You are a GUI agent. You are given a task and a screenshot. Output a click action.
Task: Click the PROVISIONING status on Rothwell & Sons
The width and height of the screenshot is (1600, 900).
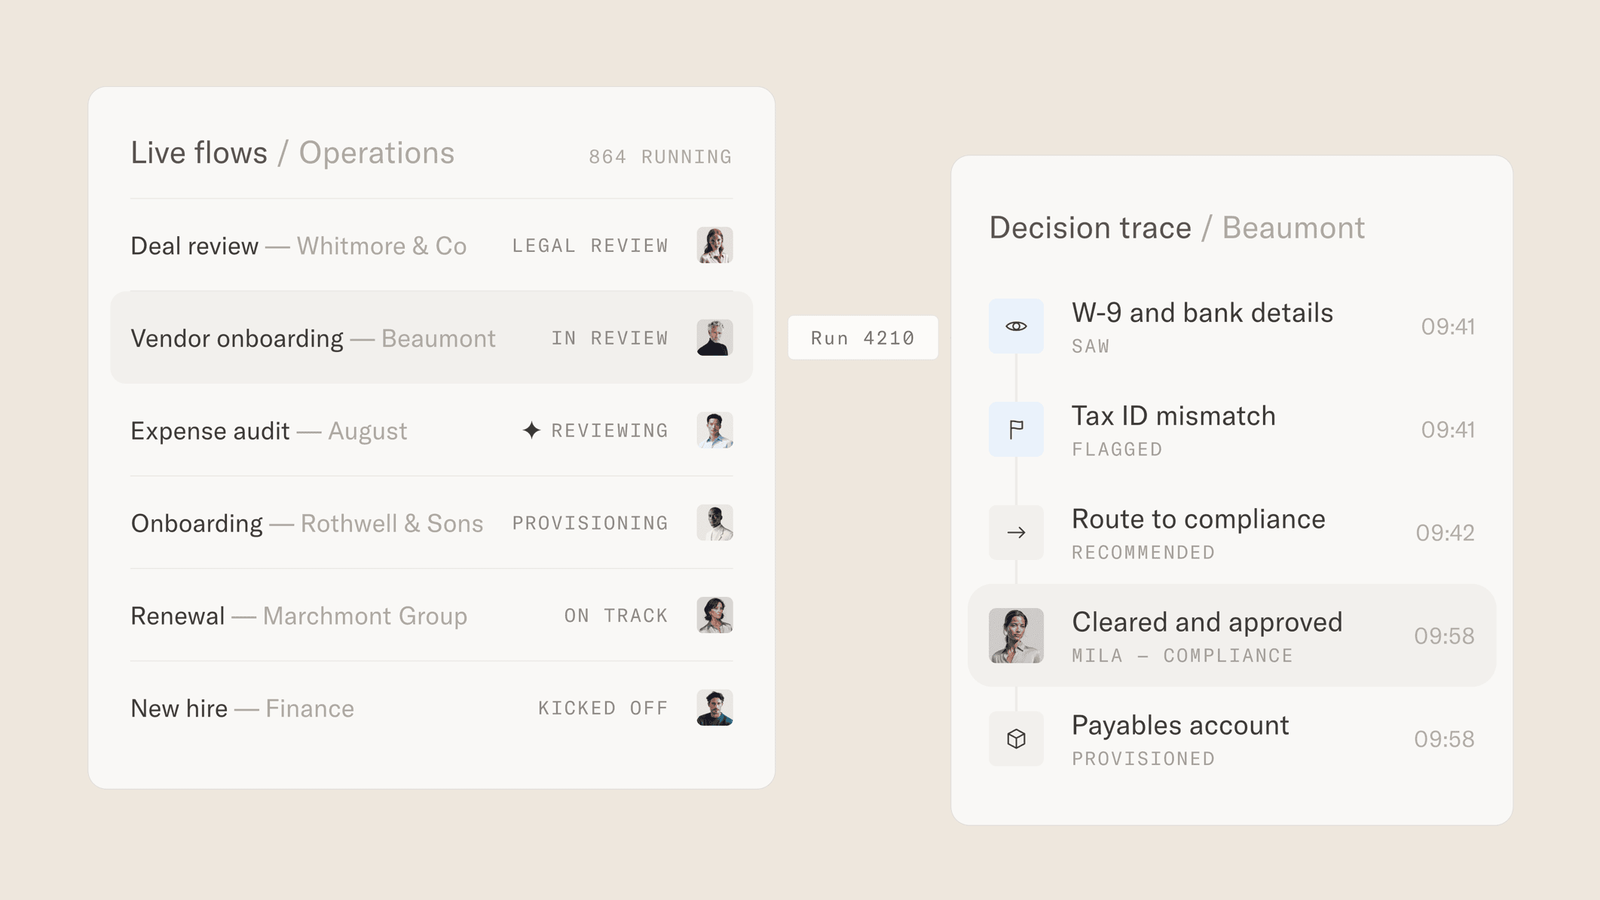click(590, 523)
